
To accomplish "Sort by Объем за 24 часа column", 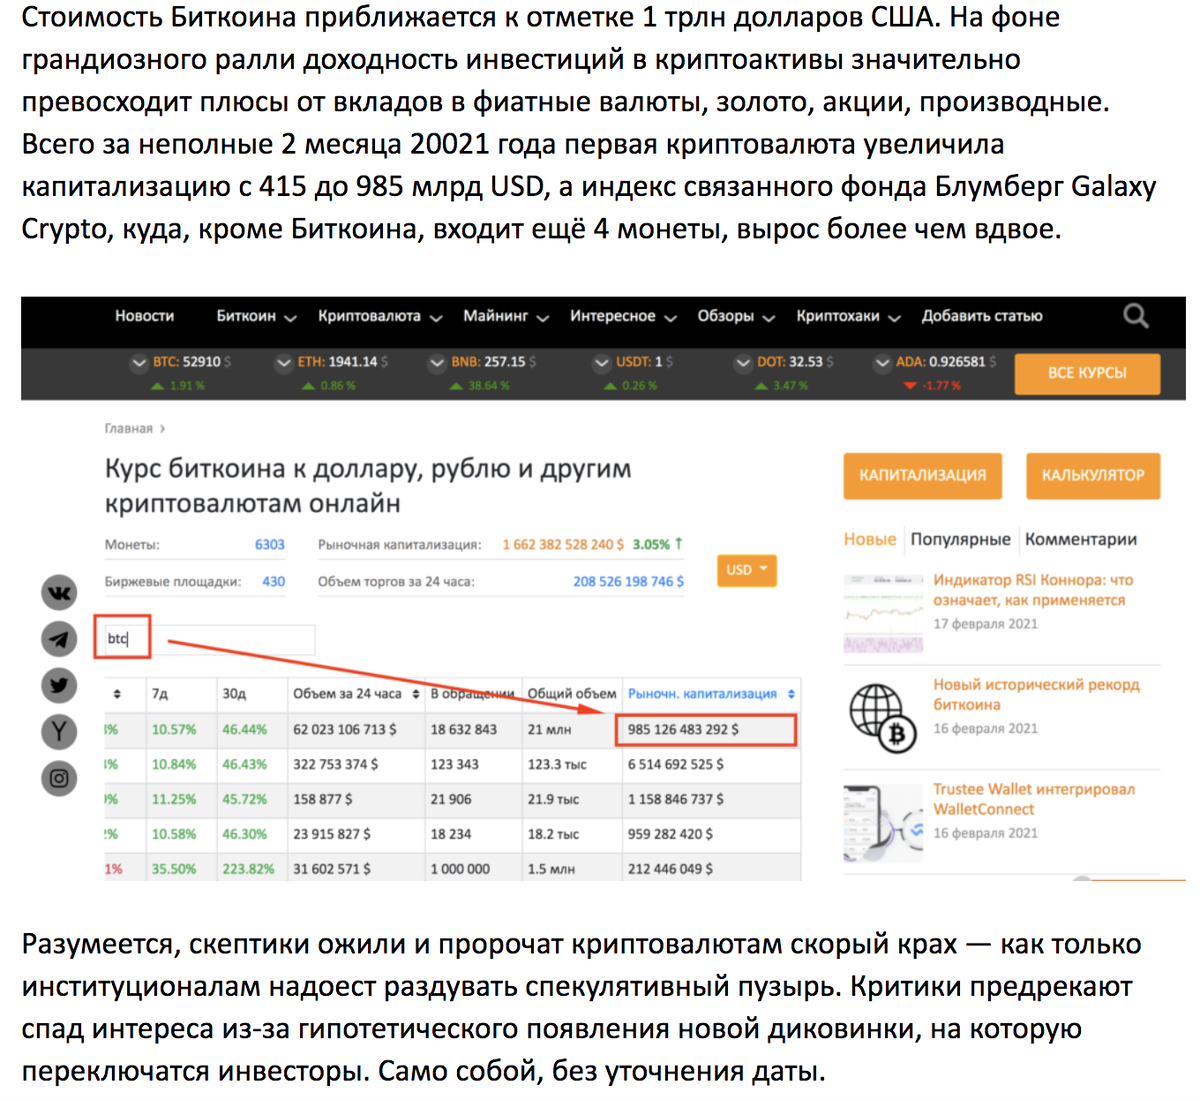I will point(355,693).
